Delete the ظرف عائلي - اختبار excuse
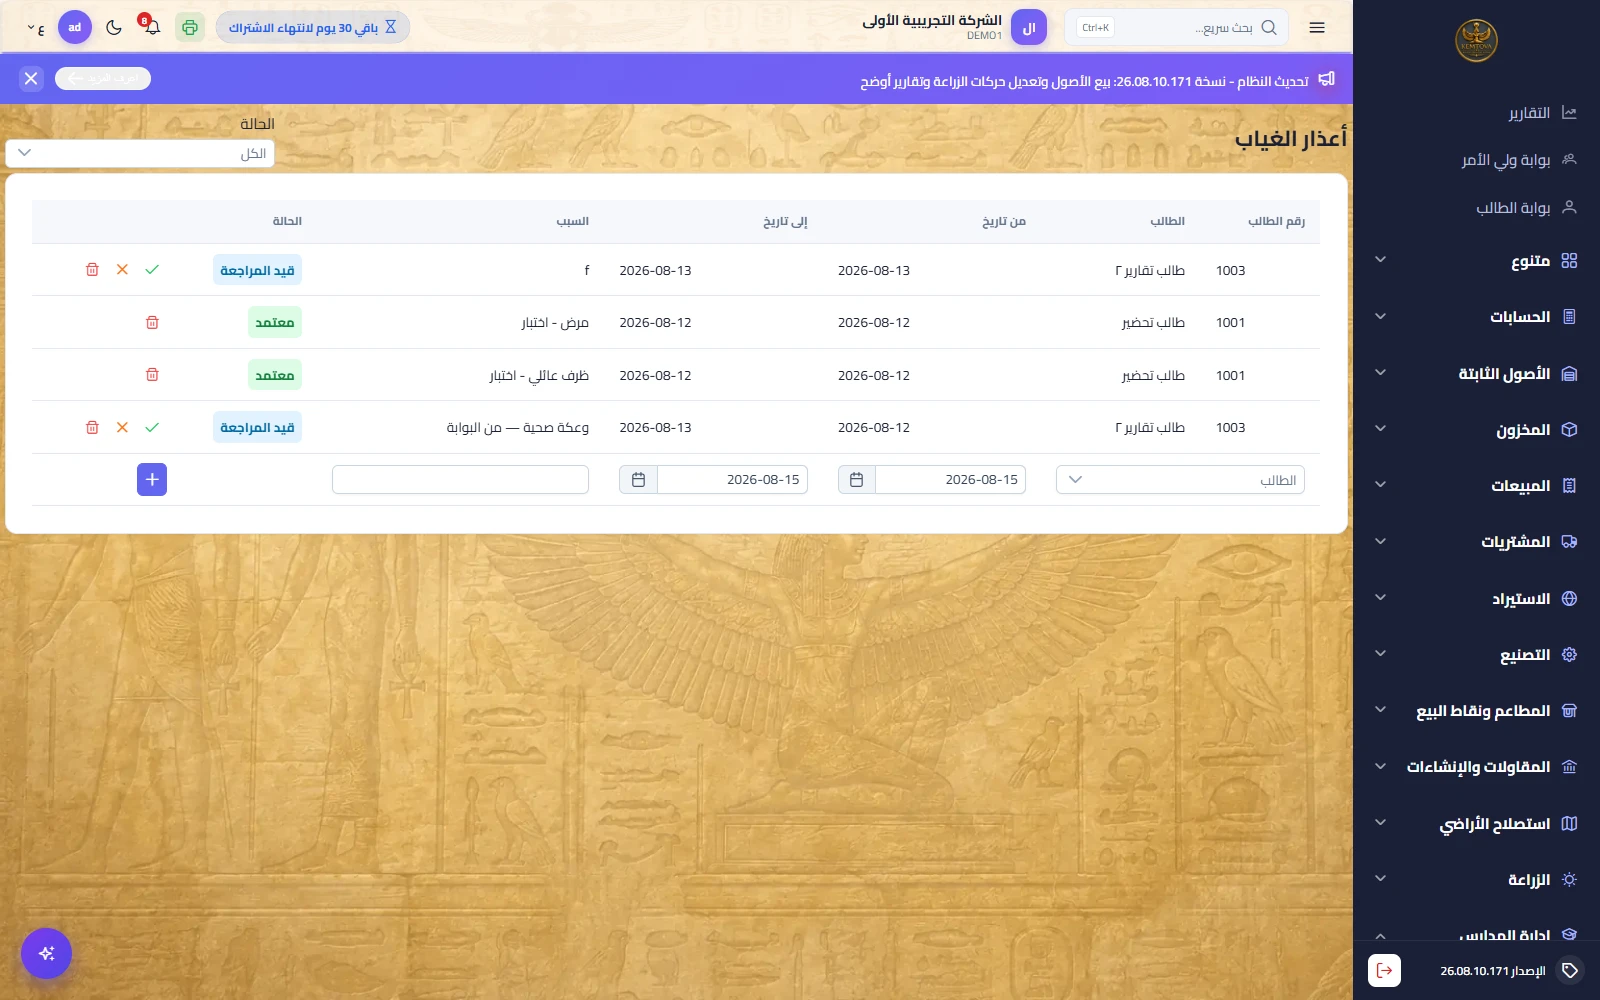Viewport: 1600px width, 1000px height. [152, 375]
